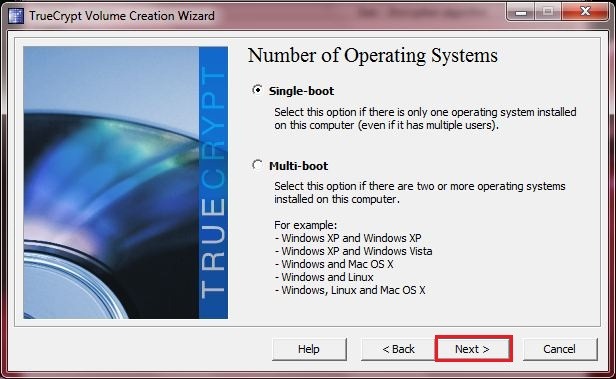Click the Multi-boot description paragraph
This screenshot has height=379, width=616.
[420, 192]
